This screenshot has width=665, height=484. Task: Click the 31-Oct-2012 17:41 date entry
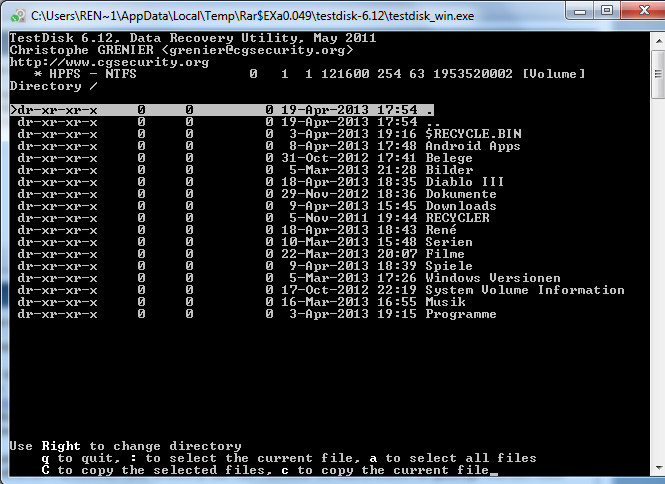[349, 158]
